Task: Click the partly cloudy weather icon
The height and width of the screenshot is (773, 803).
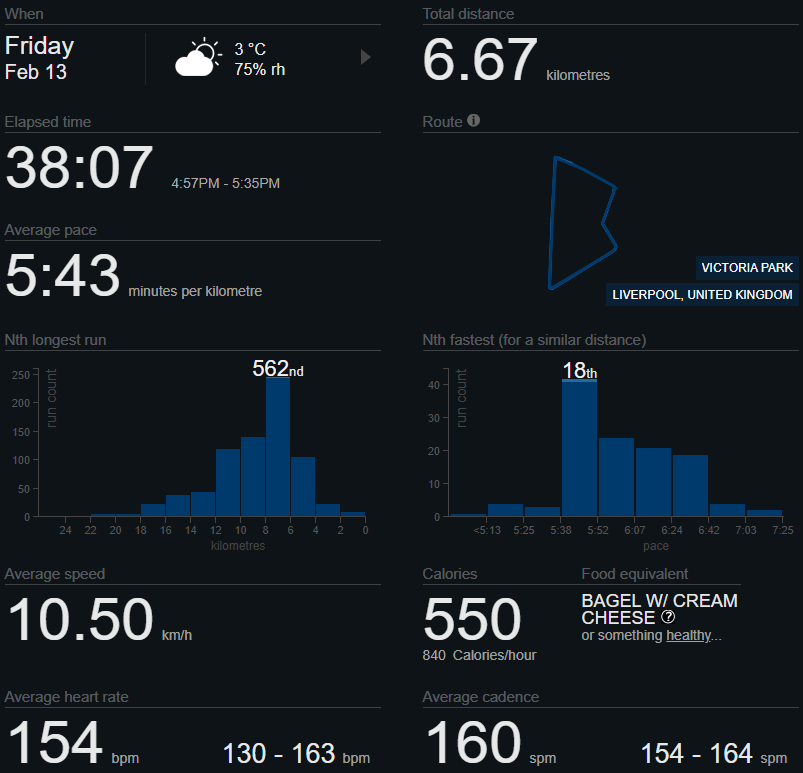Action: [x=197, y=58]
